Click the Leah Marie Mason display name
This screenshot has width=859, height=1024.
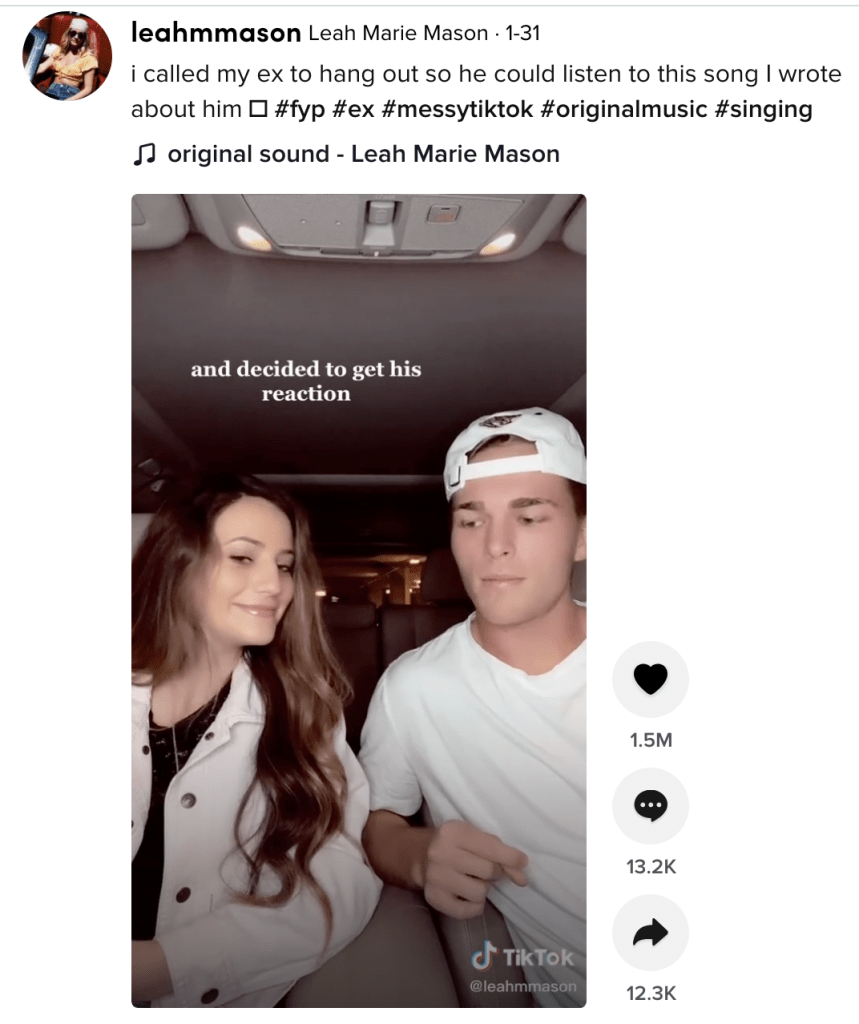coord(398,33)
